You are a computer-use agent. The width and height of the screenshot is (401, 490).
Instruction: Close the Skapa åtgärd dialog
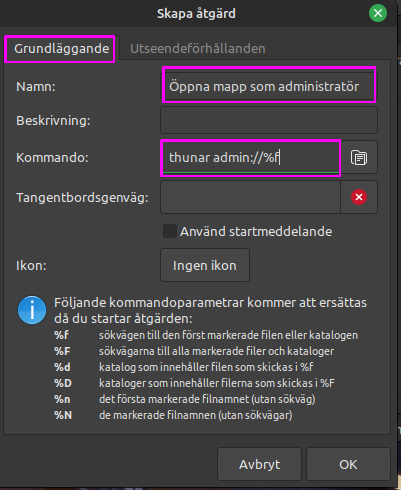pos(378,13)
